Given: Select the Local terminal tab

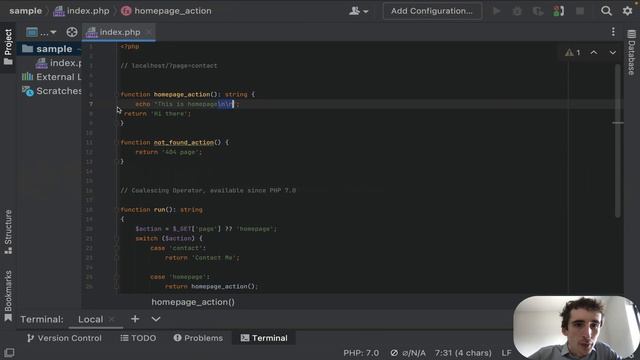Looking at the screenshot, I should [90, 320].
